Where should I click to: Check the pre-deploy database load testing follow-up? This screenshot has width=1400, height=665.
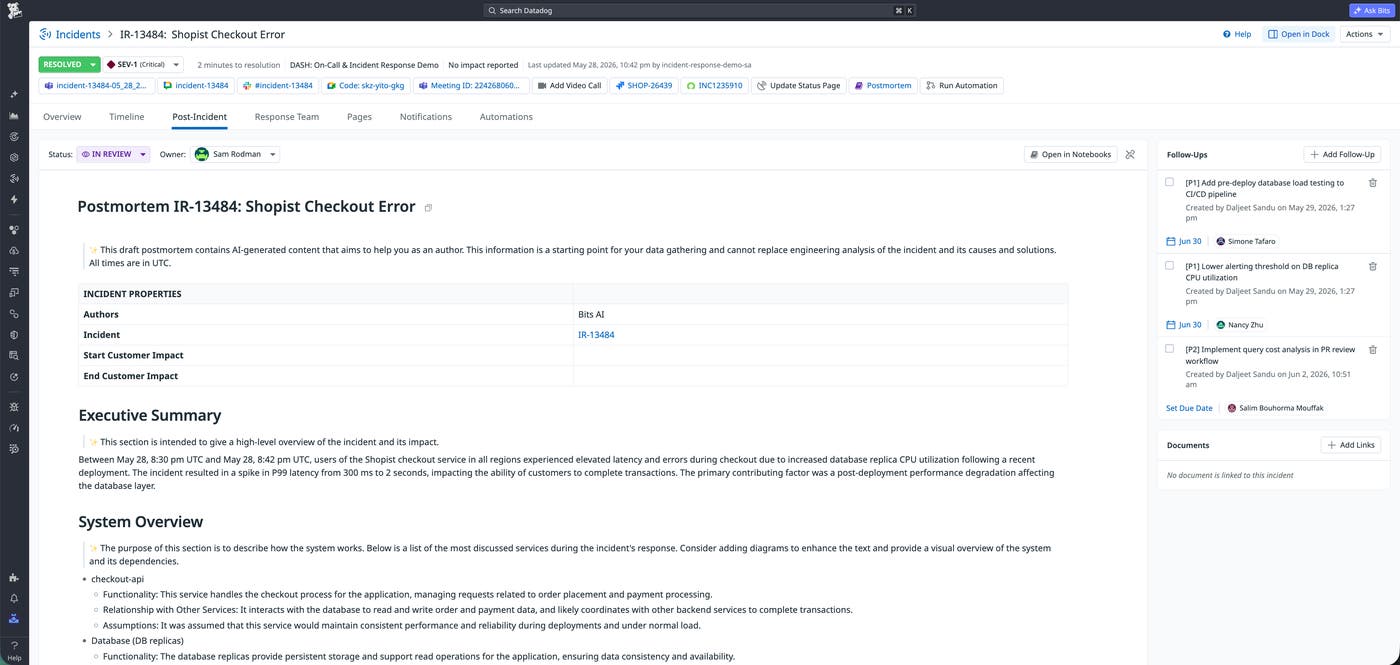[1169, 182]
